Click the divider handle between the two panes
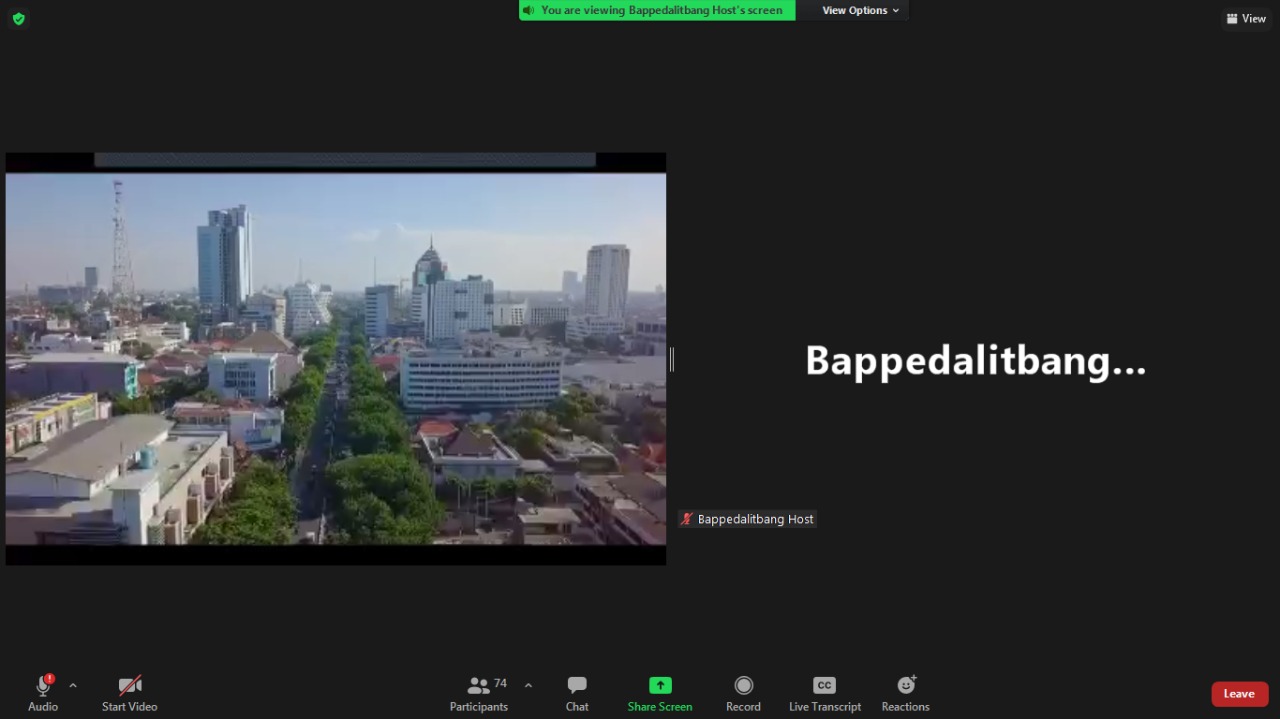 point(672,359)
